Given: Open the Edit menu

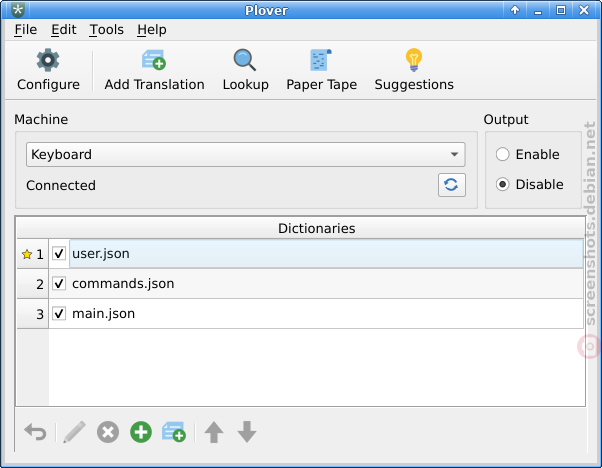Looking at the screenshot, I should [63, 30].
